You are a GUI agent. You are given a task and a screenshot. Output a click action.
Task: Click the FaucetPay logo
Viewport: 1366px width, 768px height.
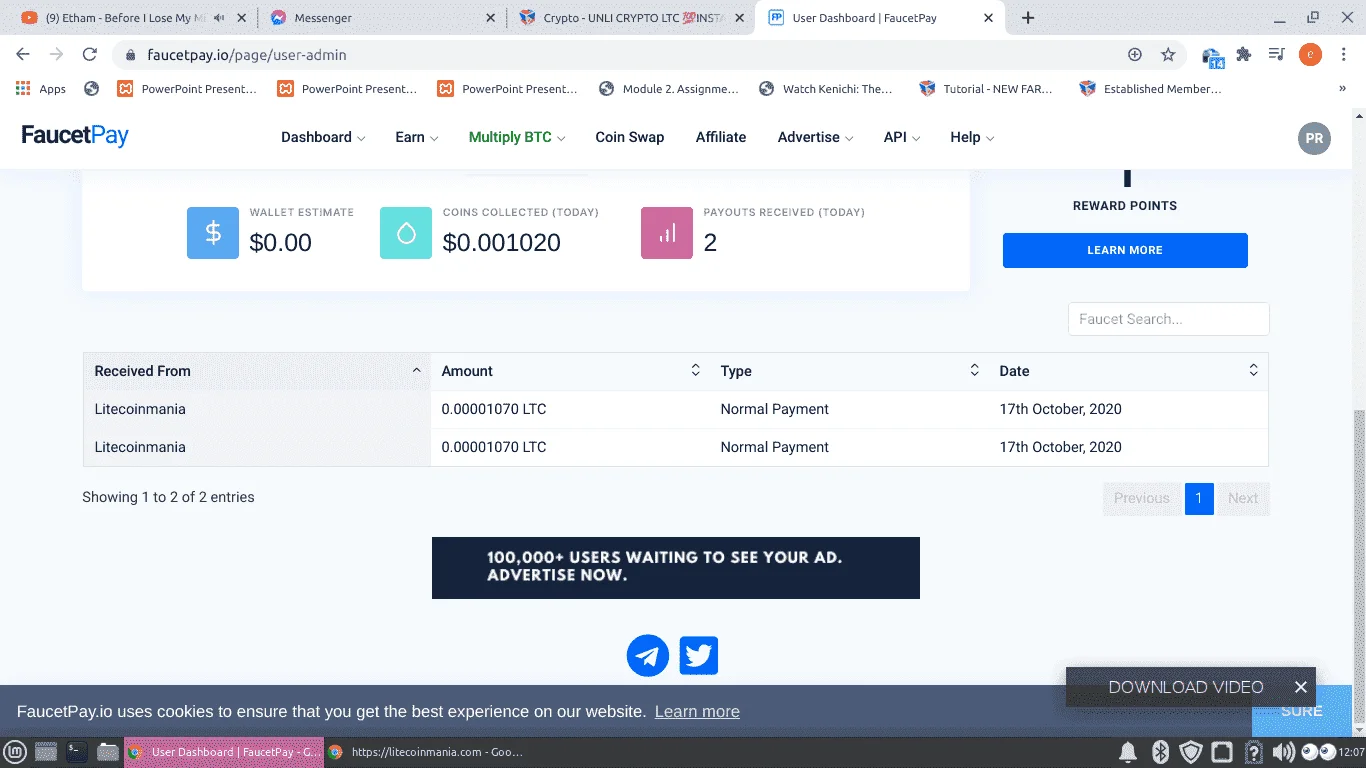75,136
